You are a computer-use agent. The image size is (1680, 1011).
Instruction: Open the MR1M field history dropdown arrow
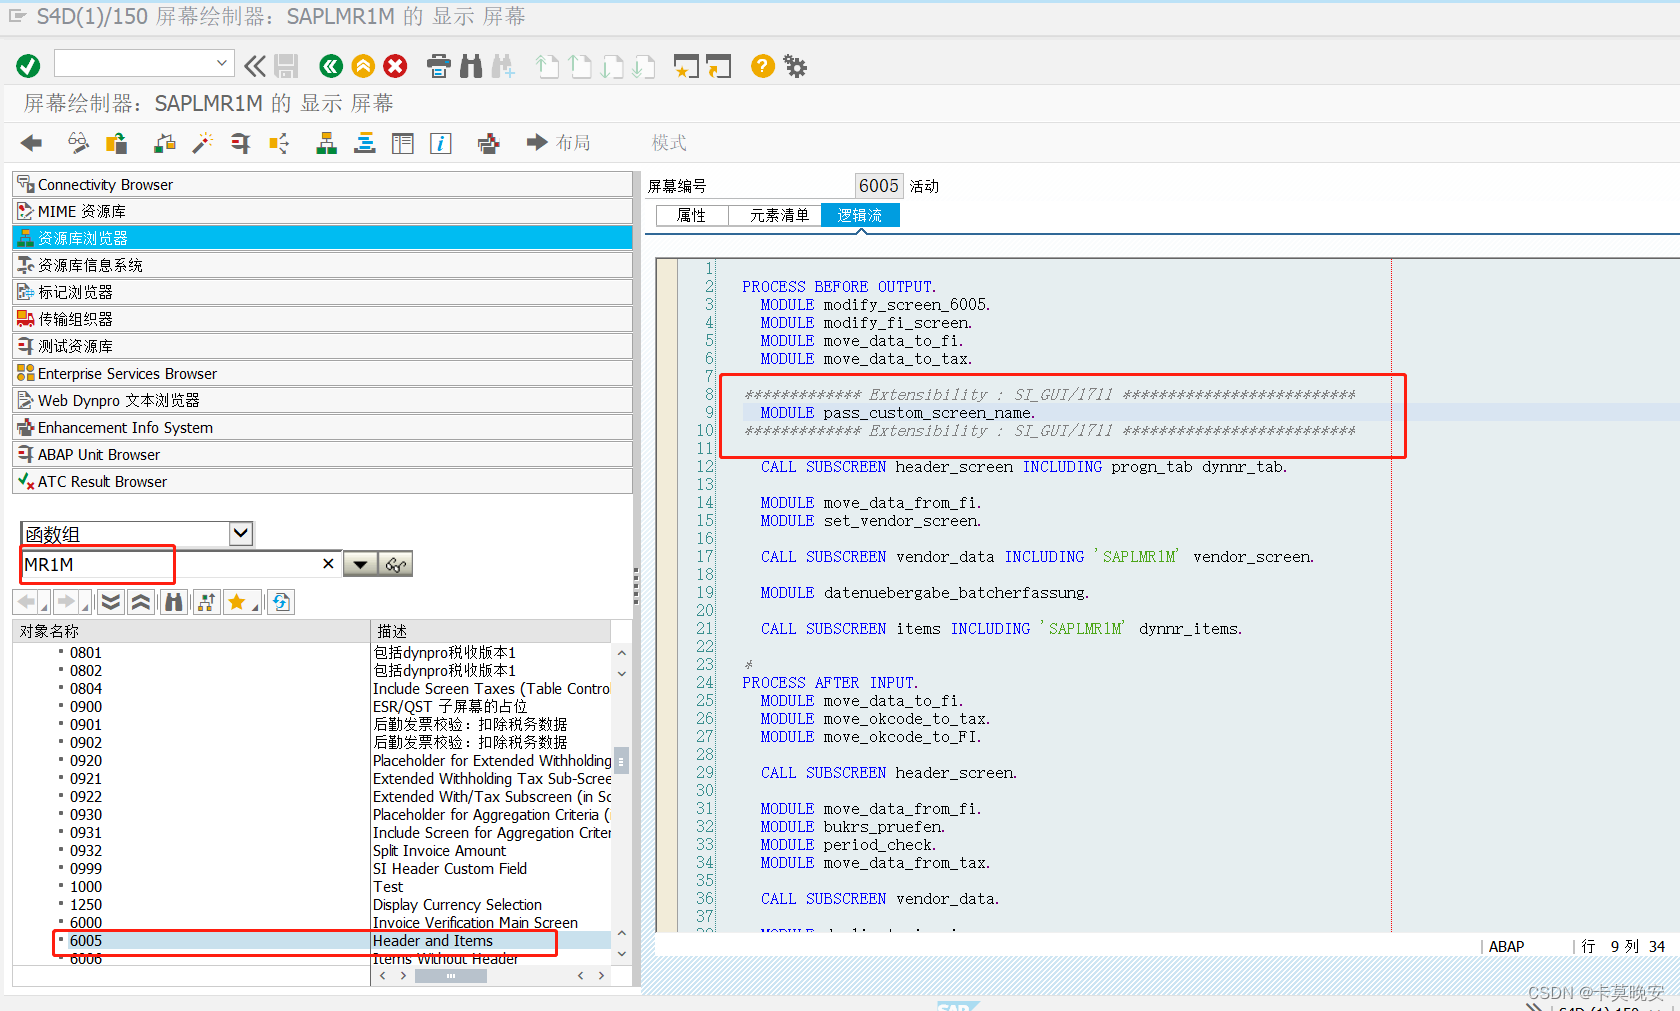coord(360,564)
